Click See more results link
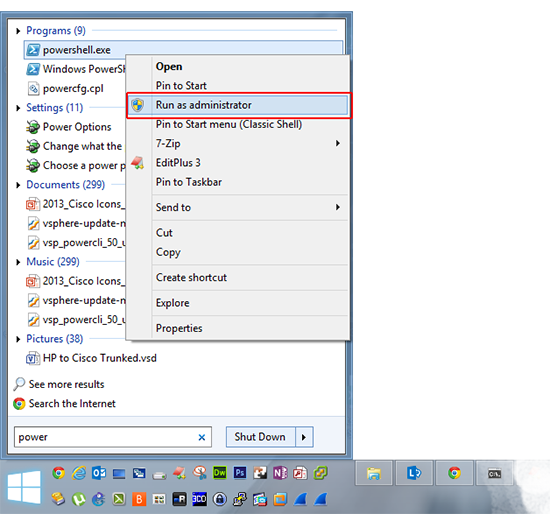Screen dimensions: 550x514 [x=66, y=385]
